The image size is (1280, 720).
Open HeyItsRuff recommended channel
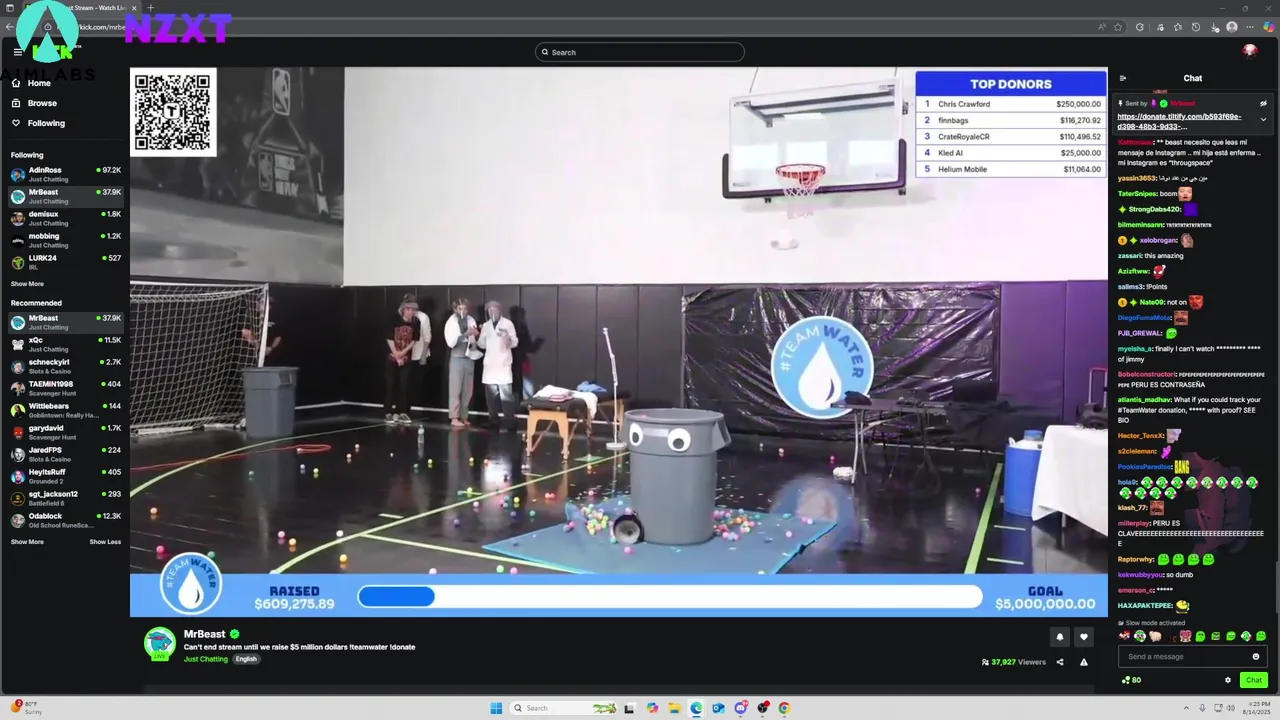coord(65,476)
